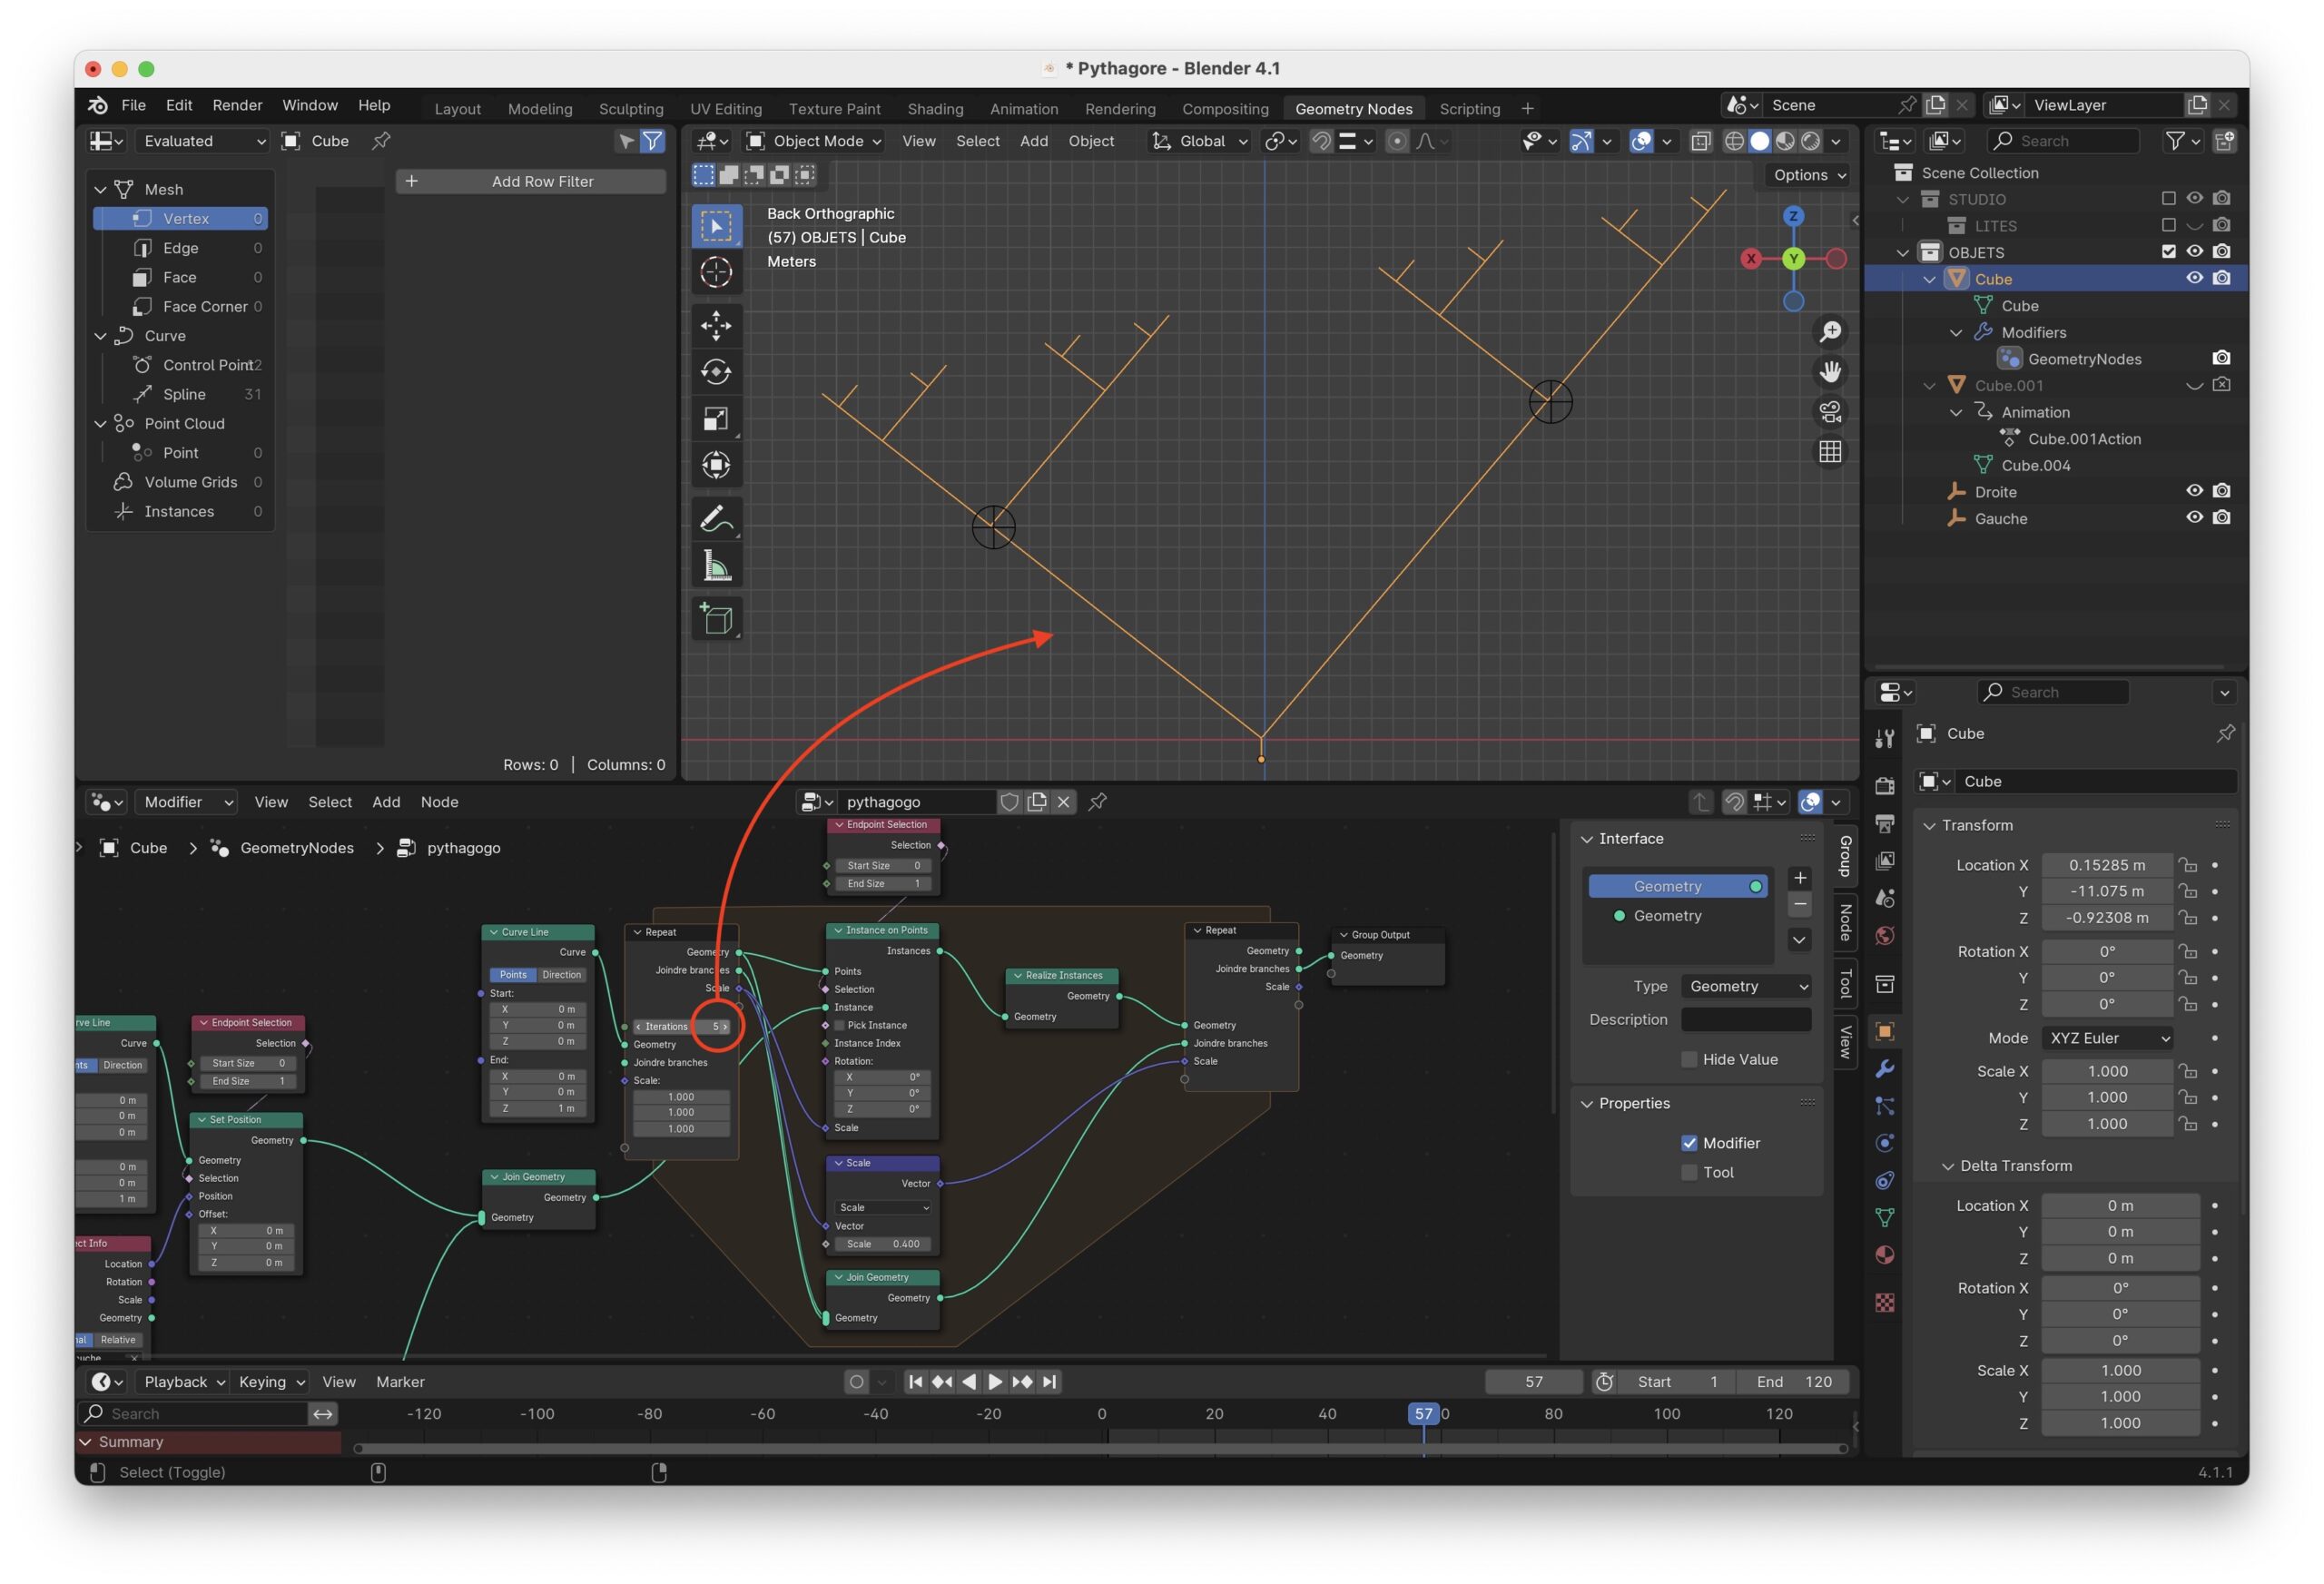
Task: Choose the Annotate pencil tool
Action: pyautogui.click(x=716, y=518)
